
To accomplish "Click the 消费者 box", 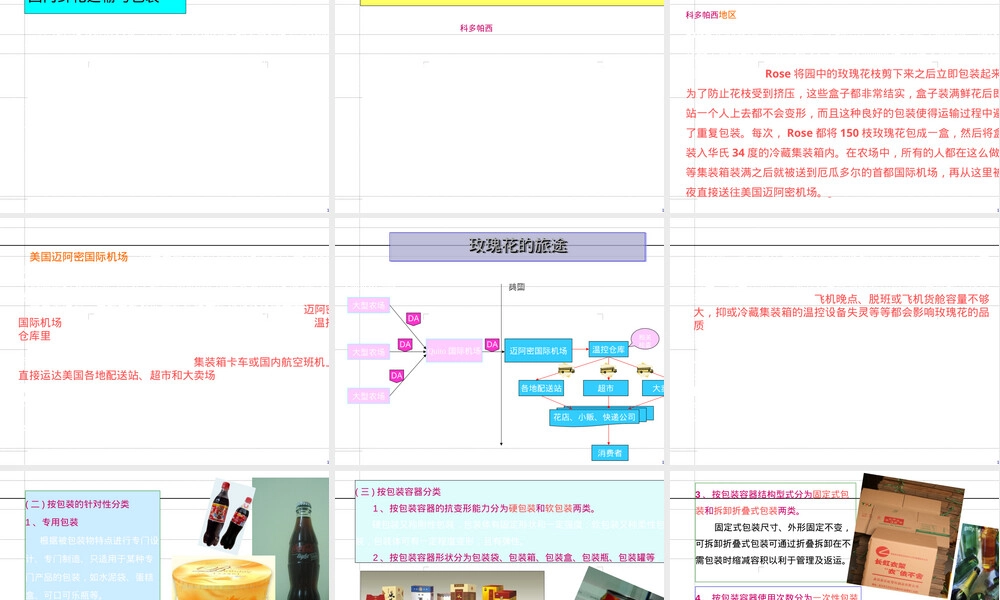I will point(610,453).
